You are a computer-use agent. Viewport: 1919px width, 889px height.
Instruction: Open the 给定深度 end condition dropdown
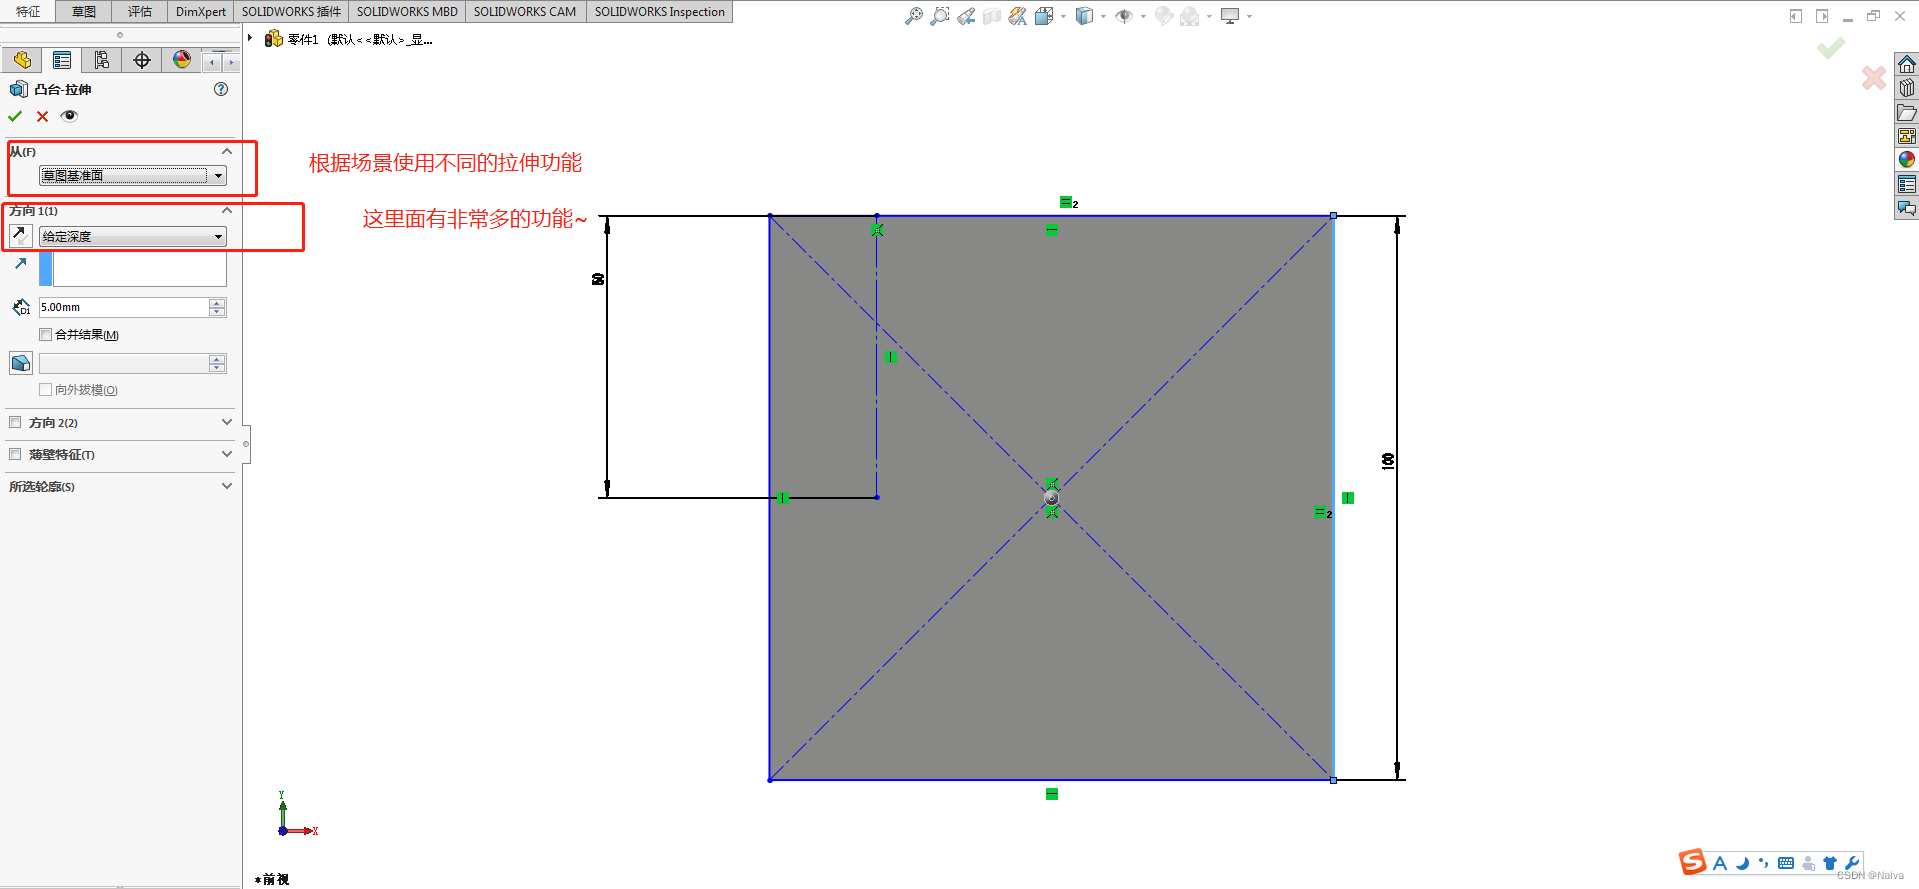click(x=133, y=237)
